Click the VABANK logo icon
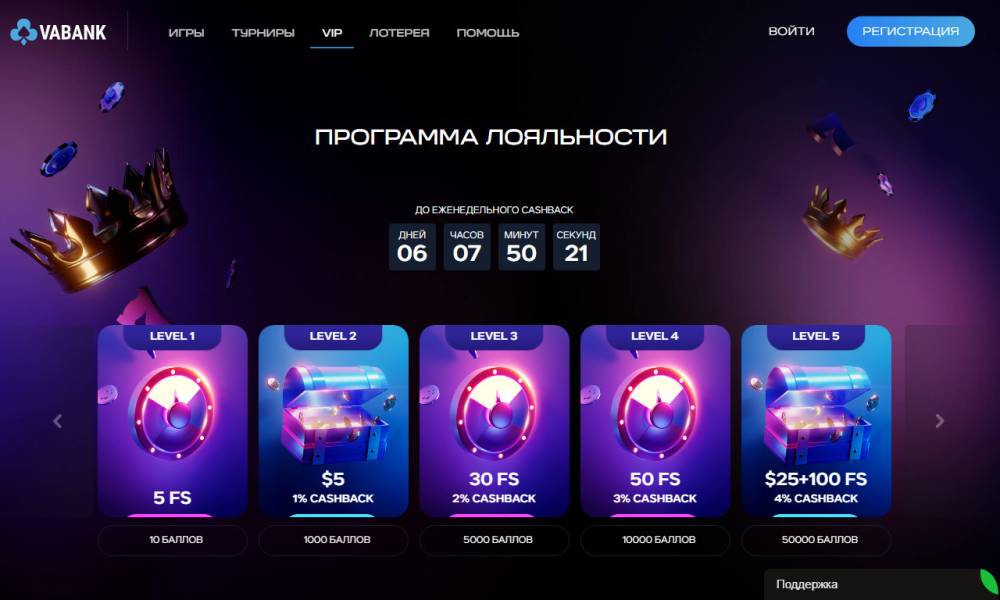 (x=24, y=32)
